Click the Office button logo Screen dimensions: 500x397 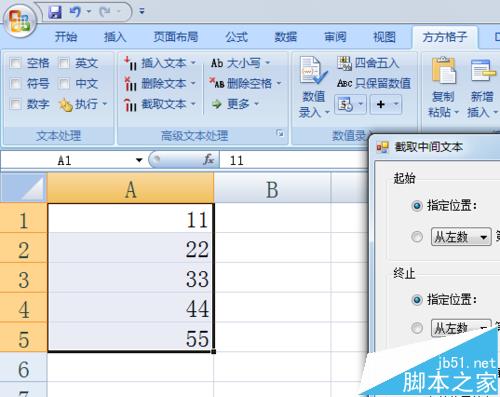19,21
